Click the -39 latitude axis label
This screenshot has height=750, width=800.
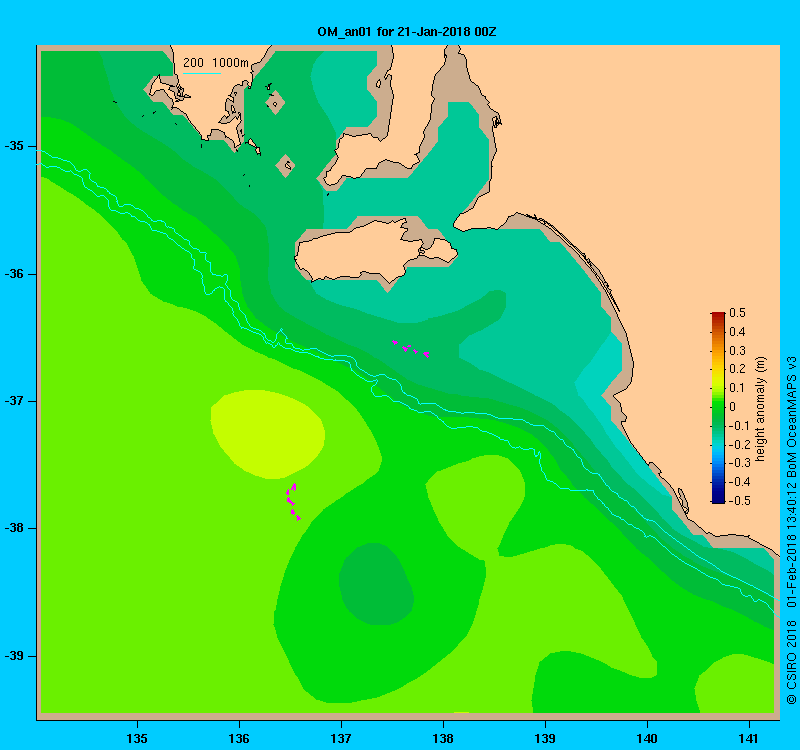click(14, 656)
